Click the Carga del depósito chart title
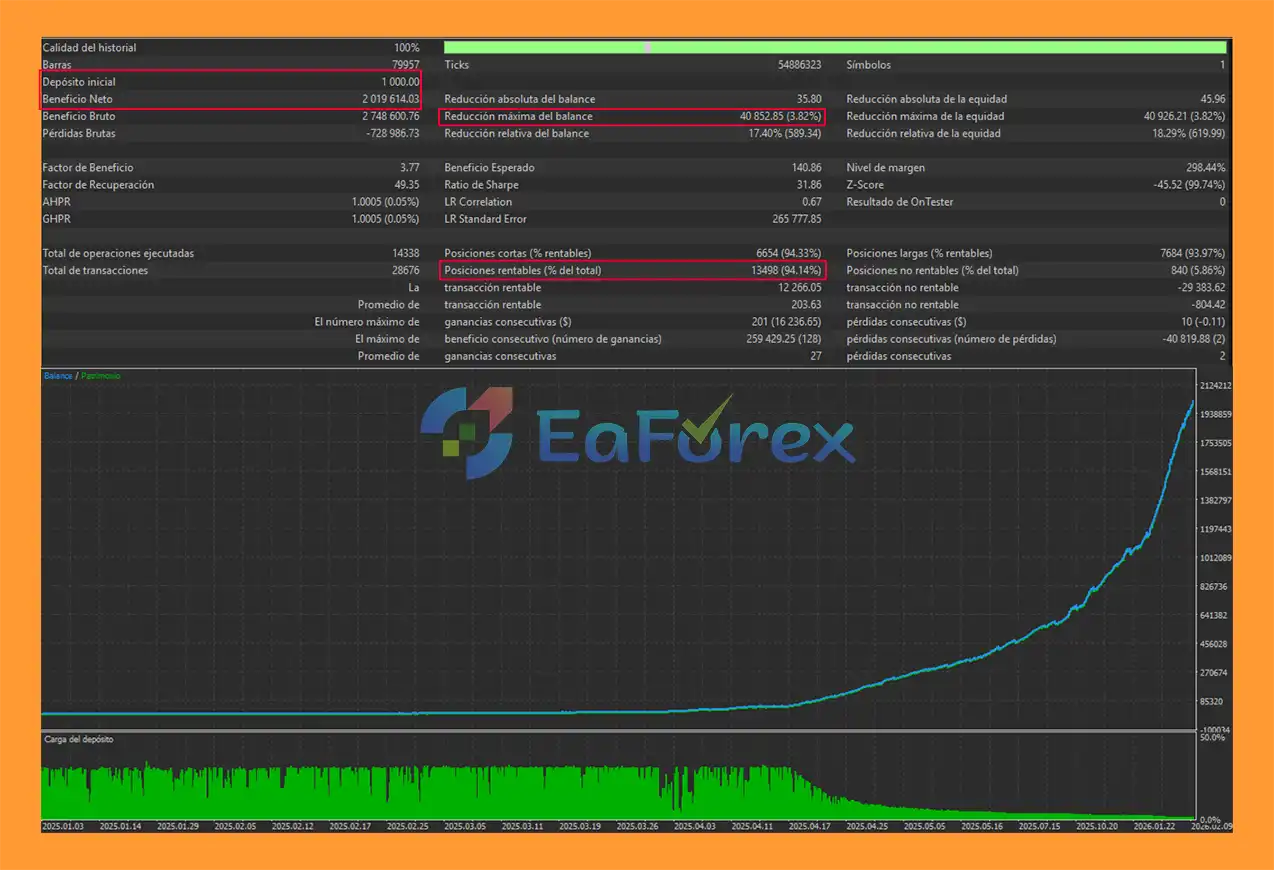This screenshot has width=1274, height=870. click(79, 740)
